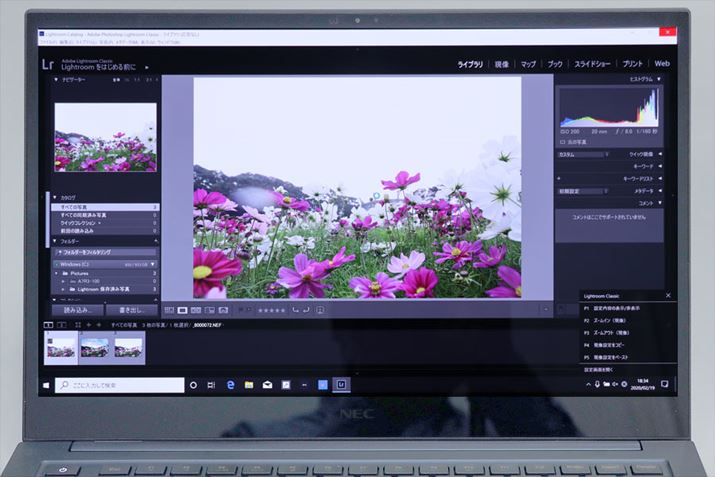The width and height of the screenshot is (715, 477).
Task: Open main window display icon above filmstrip
Action: [x=48, y=325]
